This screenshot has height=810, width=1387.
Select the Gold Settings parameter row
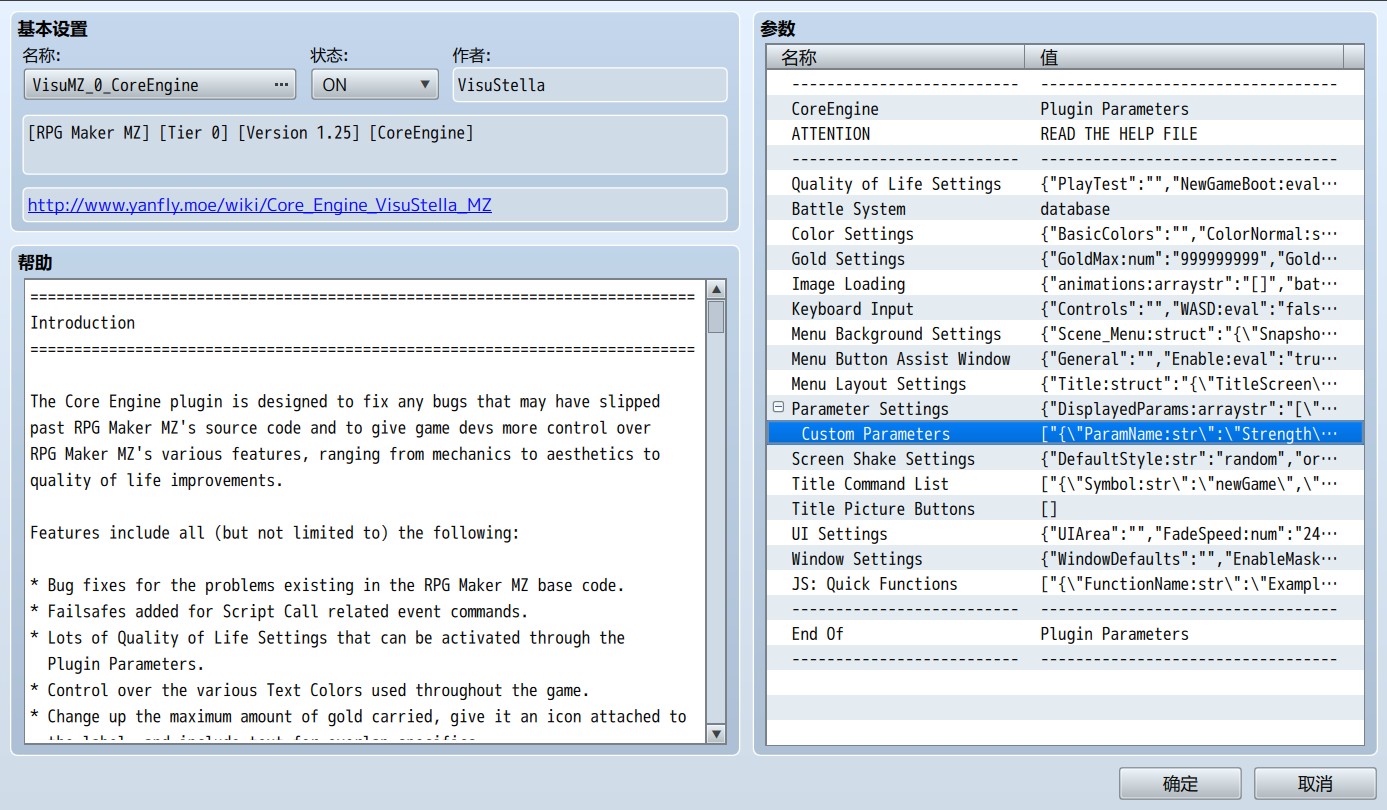point(1065,259)
